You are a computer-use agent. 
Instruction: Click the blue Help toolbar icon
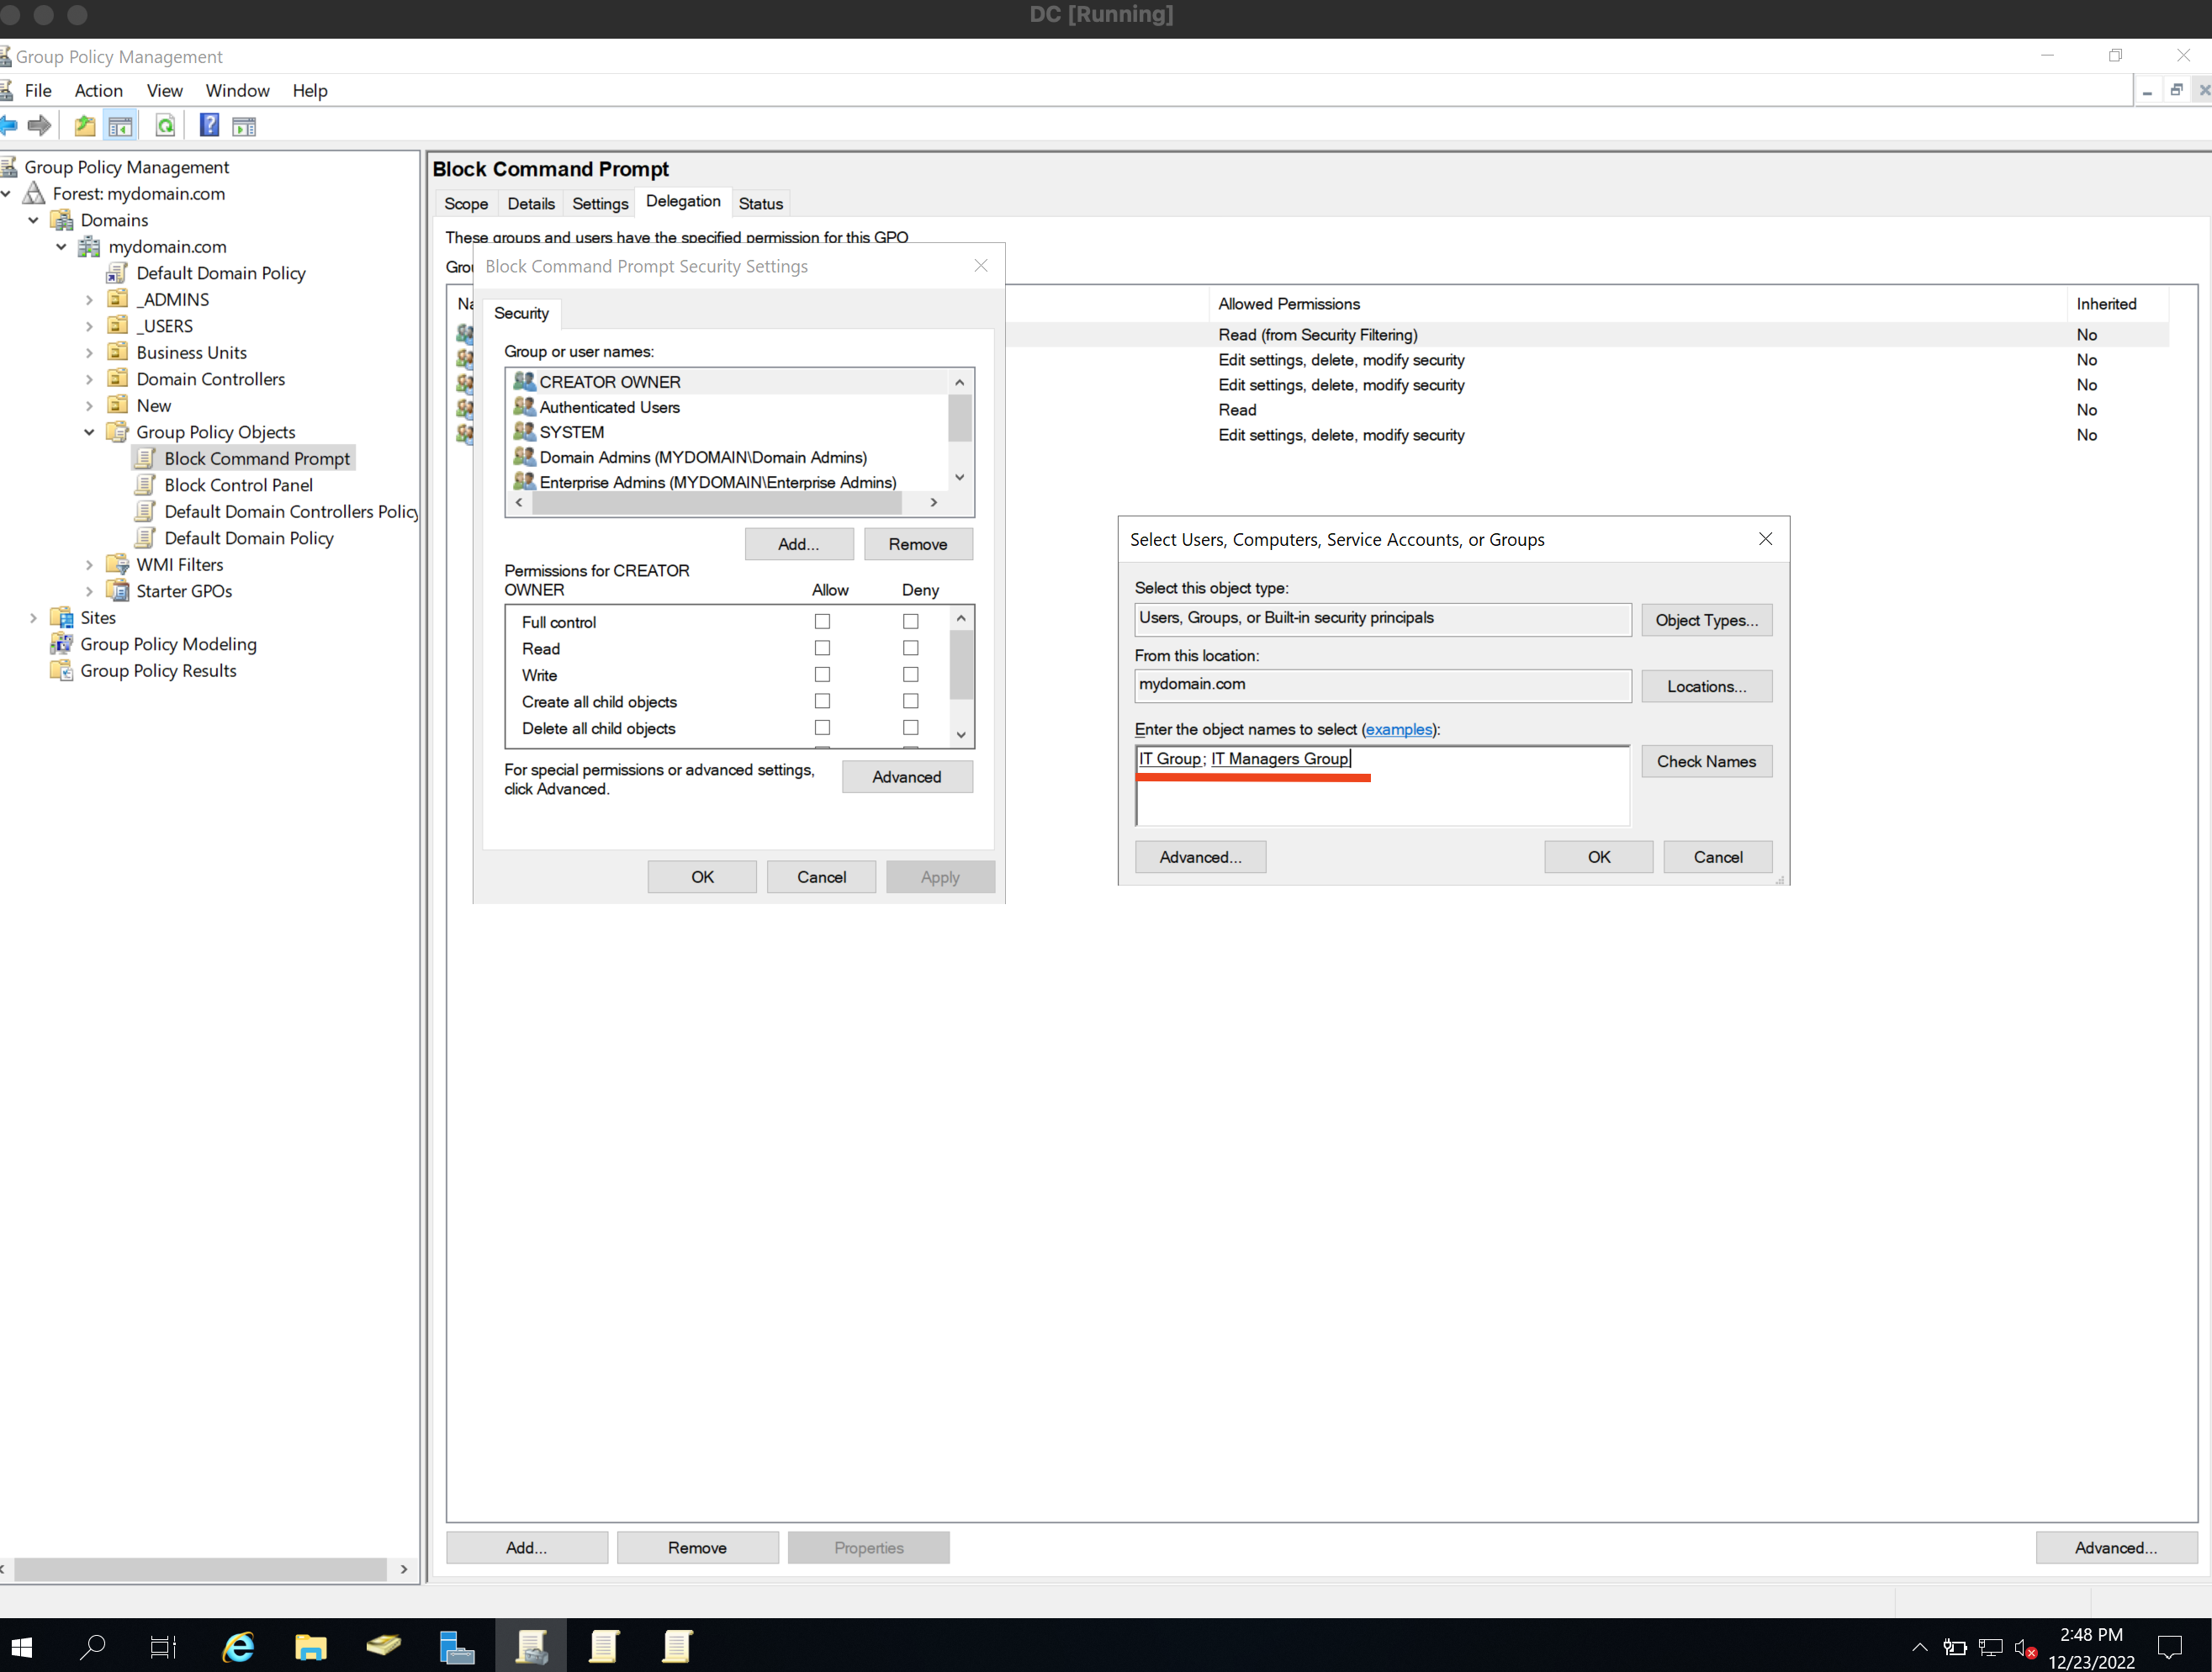[209, 126]
